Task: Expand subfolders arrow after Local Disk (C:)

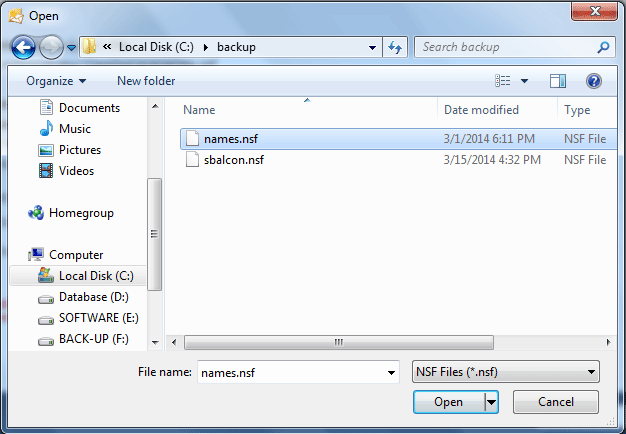Action: point(206,48)
